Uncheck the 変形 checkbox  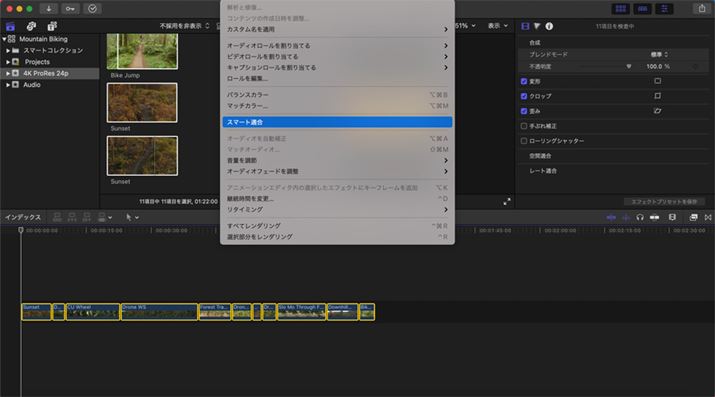click(523, 81)
